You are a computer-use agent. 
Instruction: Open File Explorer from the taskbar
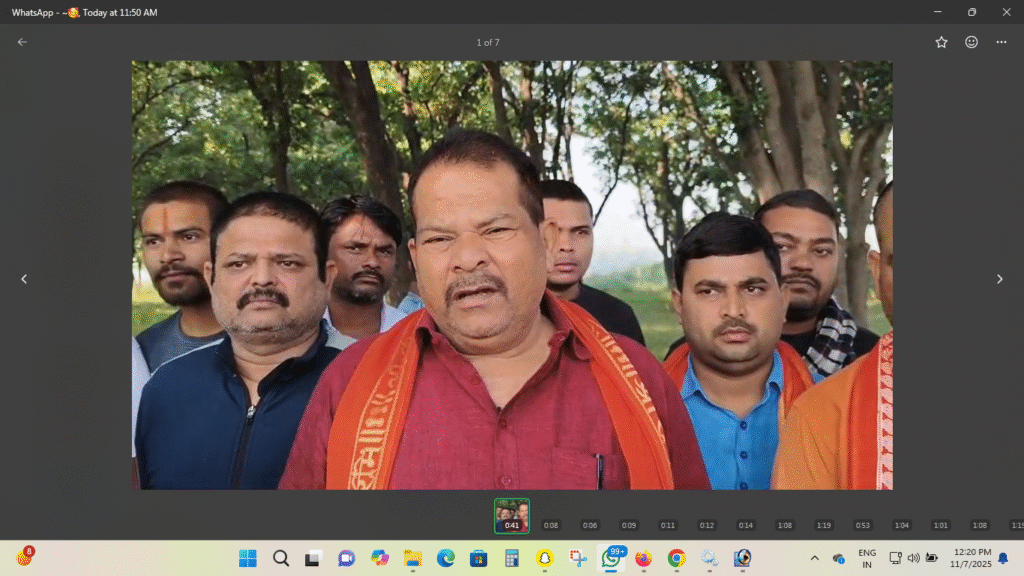pyautogui.click(x=413, y=558)
